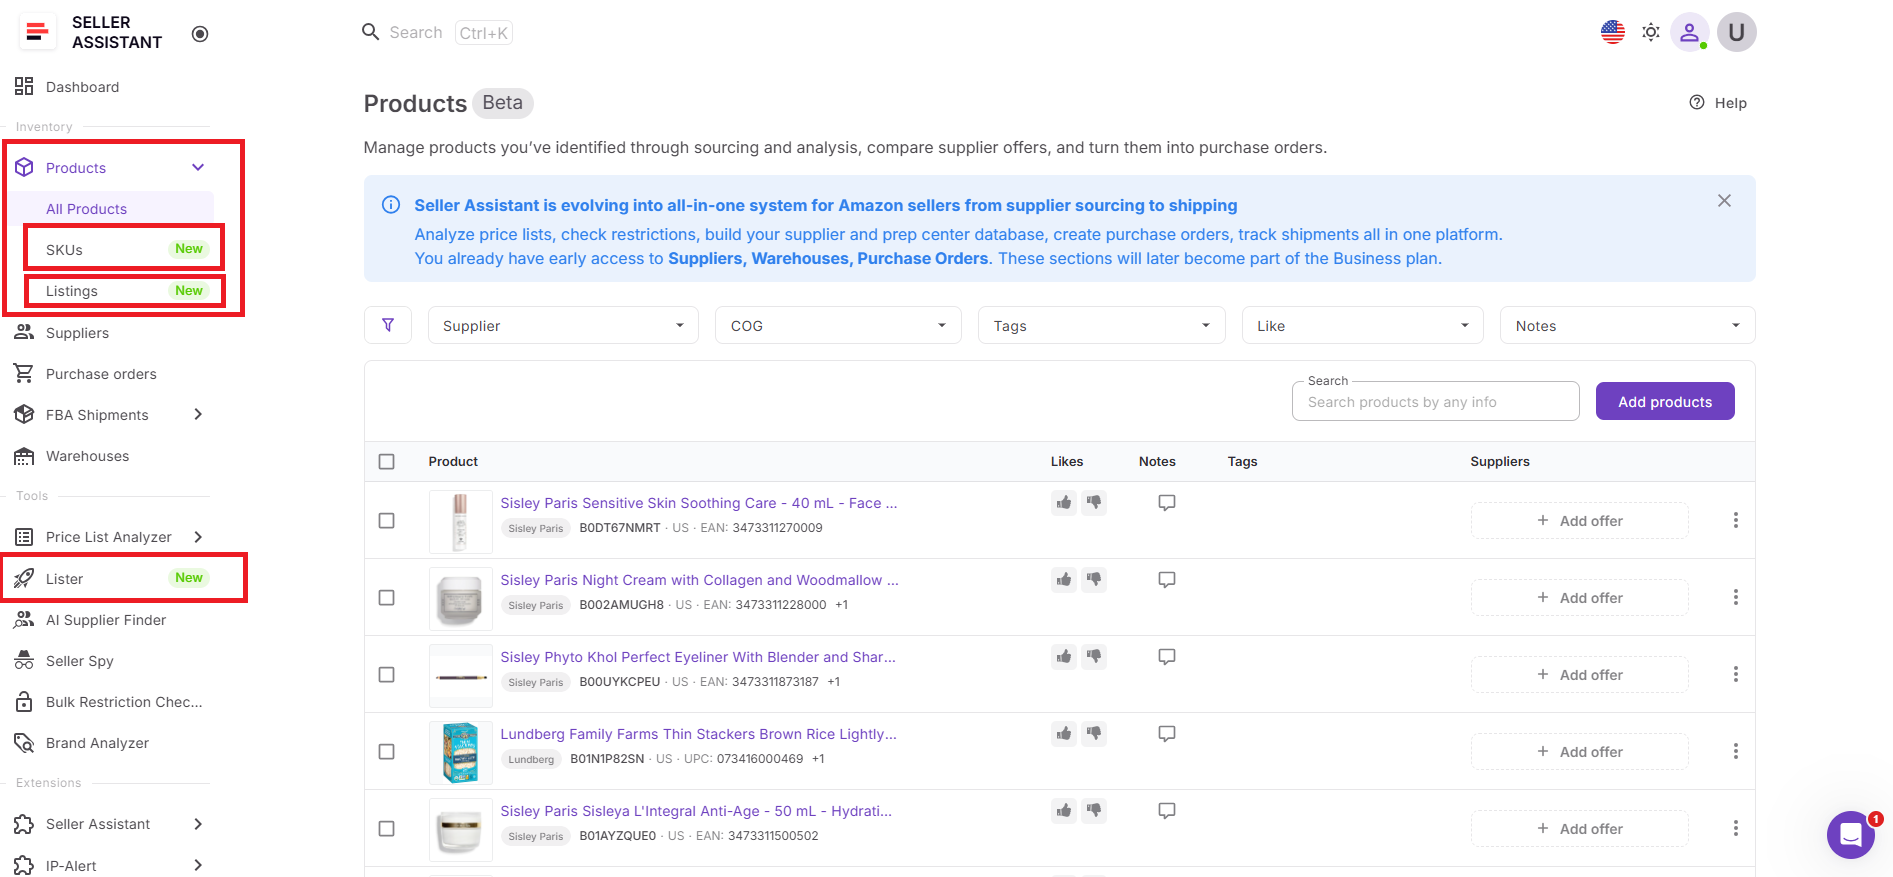Expand the Price List Analyzer chevron
The height and width of the screenshot is (877, 1893).
198,537
